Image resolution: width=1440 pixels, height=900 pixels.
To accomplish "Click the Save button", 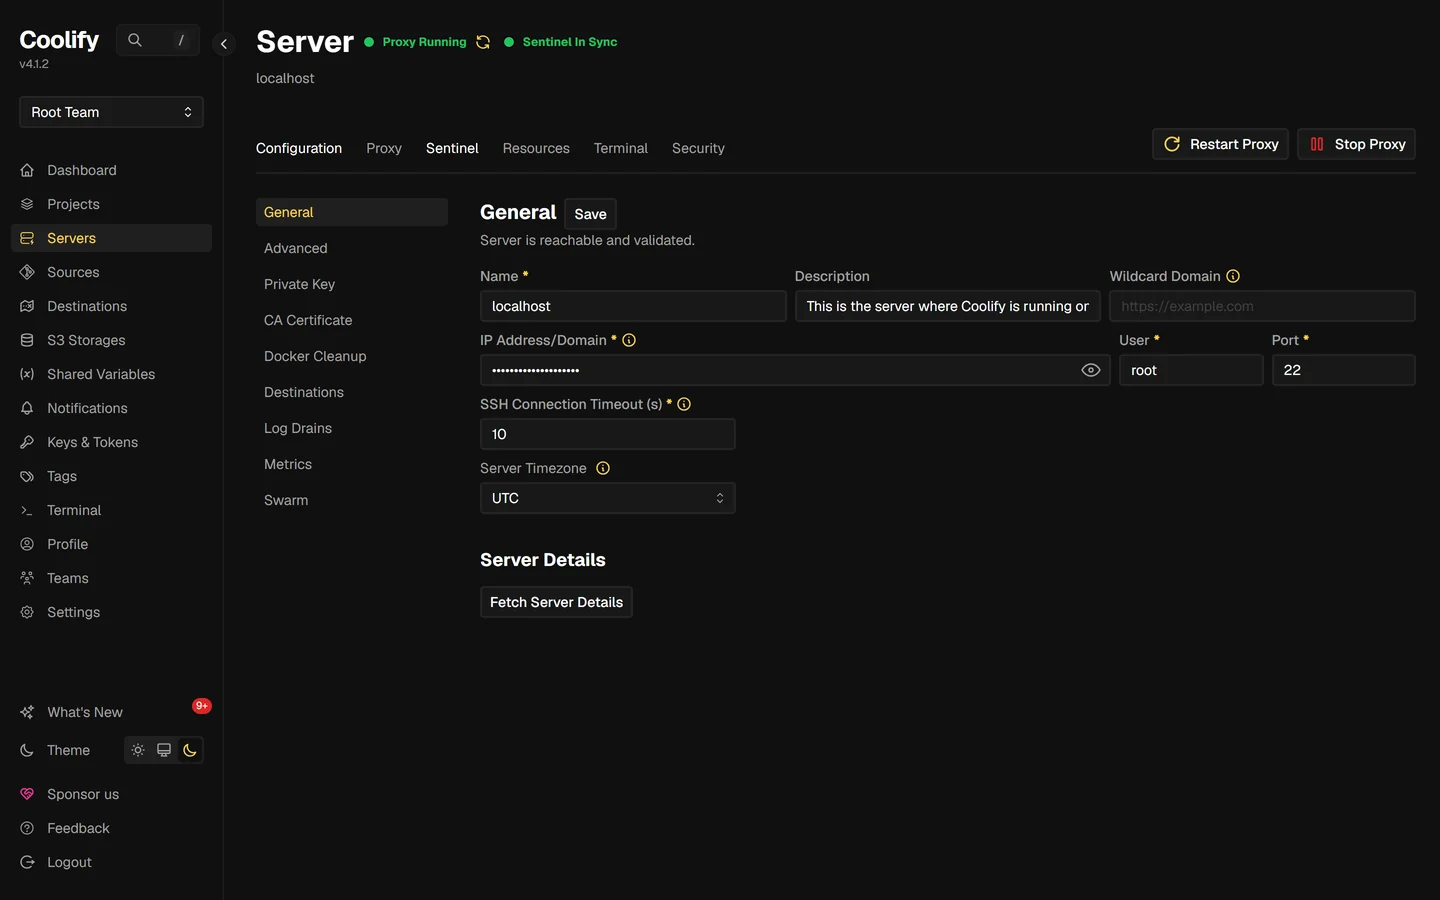I will pyautogui.click(x=590, y=214).
